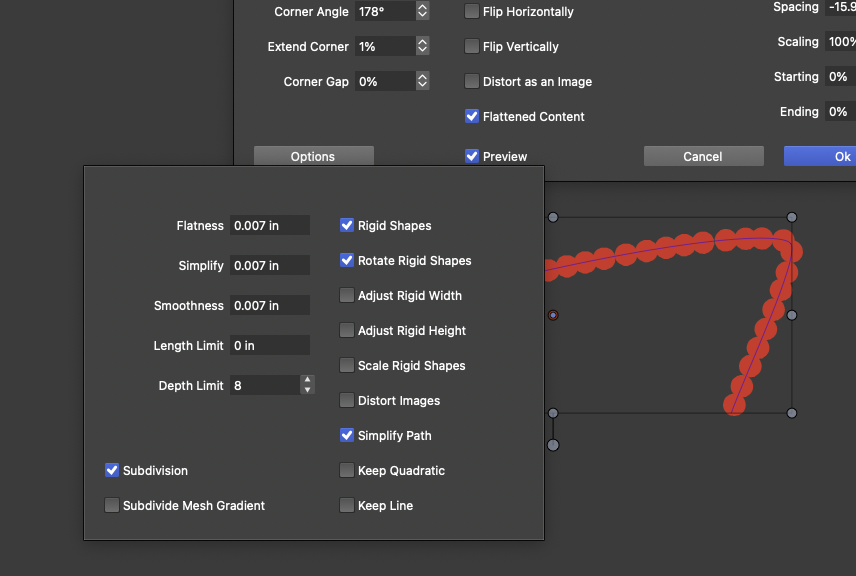Screen dimensions: 856x576
Task: Uncheck Rigid Shapes option
Action: pos(347,226)
